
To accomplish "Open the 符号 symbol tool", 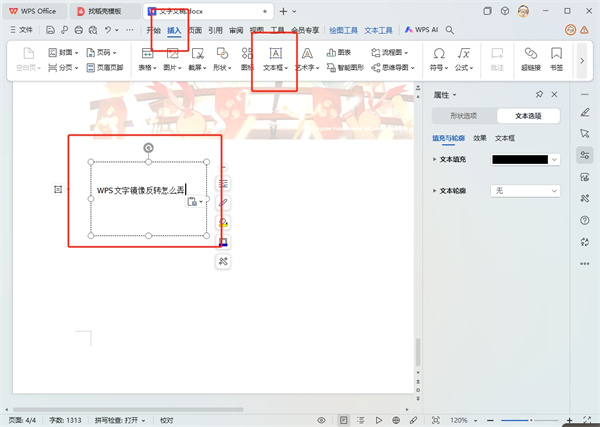I will pos(439,59).
